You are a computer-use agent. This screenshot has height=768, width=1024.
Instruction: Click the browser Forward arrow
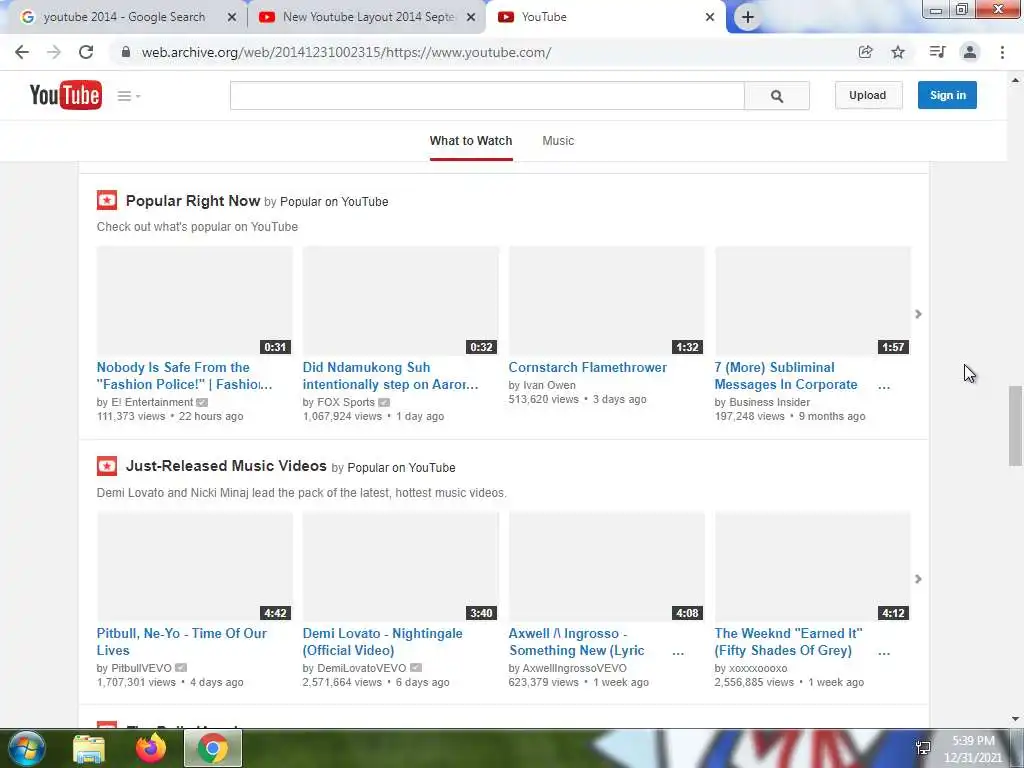(54, 52)
